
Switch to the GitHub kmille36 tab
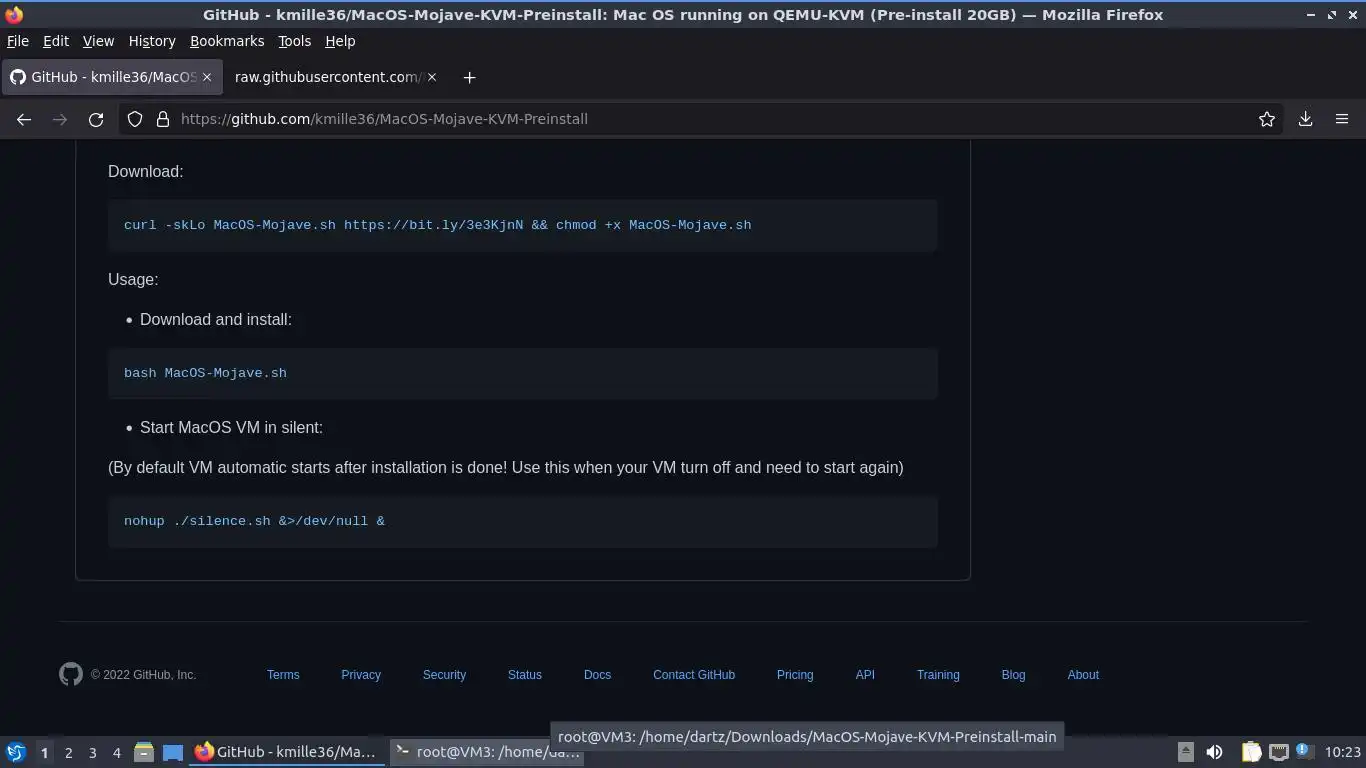[x=110, y=77]
